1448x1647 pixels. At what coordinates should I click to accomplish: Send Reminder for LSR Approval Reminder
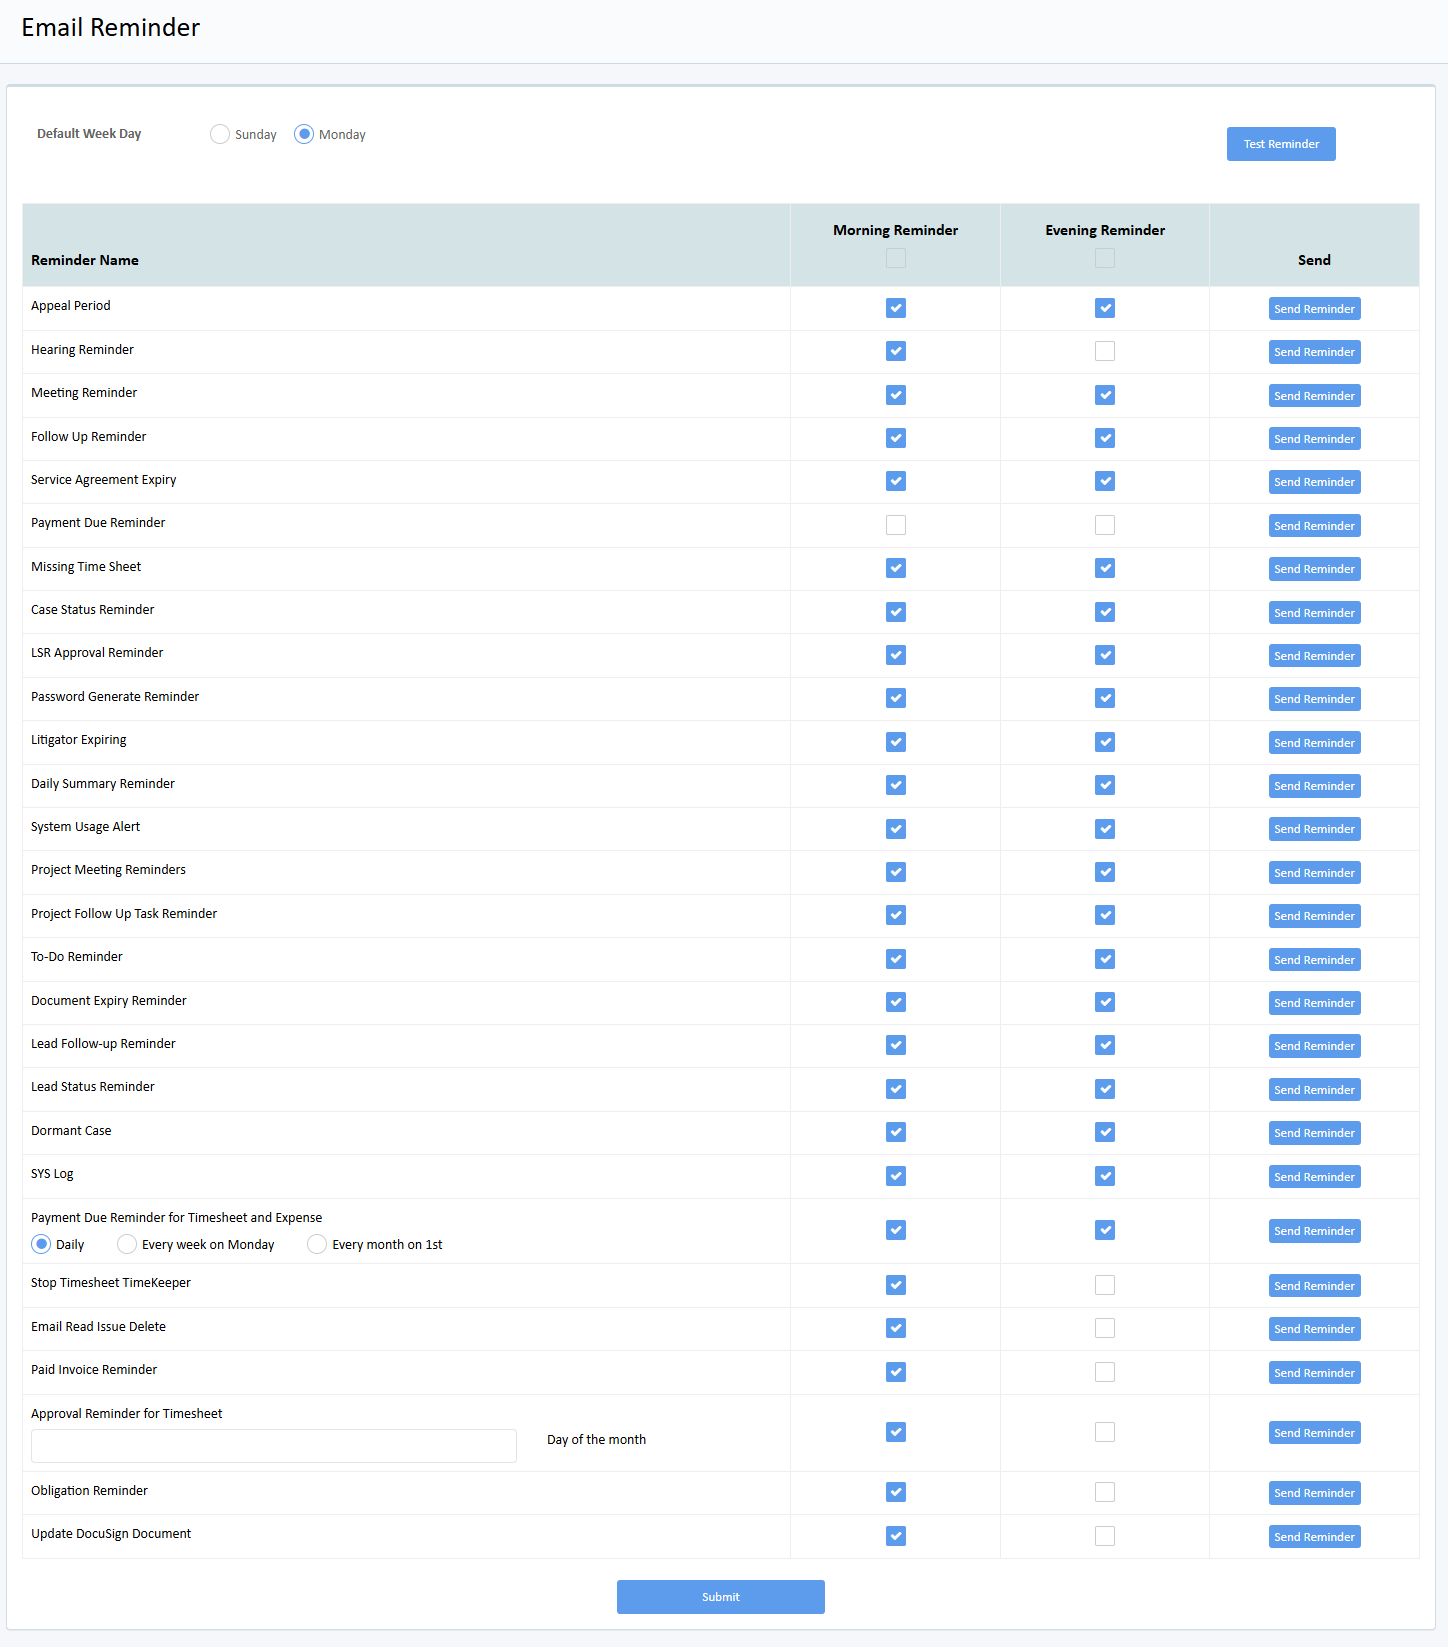[x=1314, y=656]
